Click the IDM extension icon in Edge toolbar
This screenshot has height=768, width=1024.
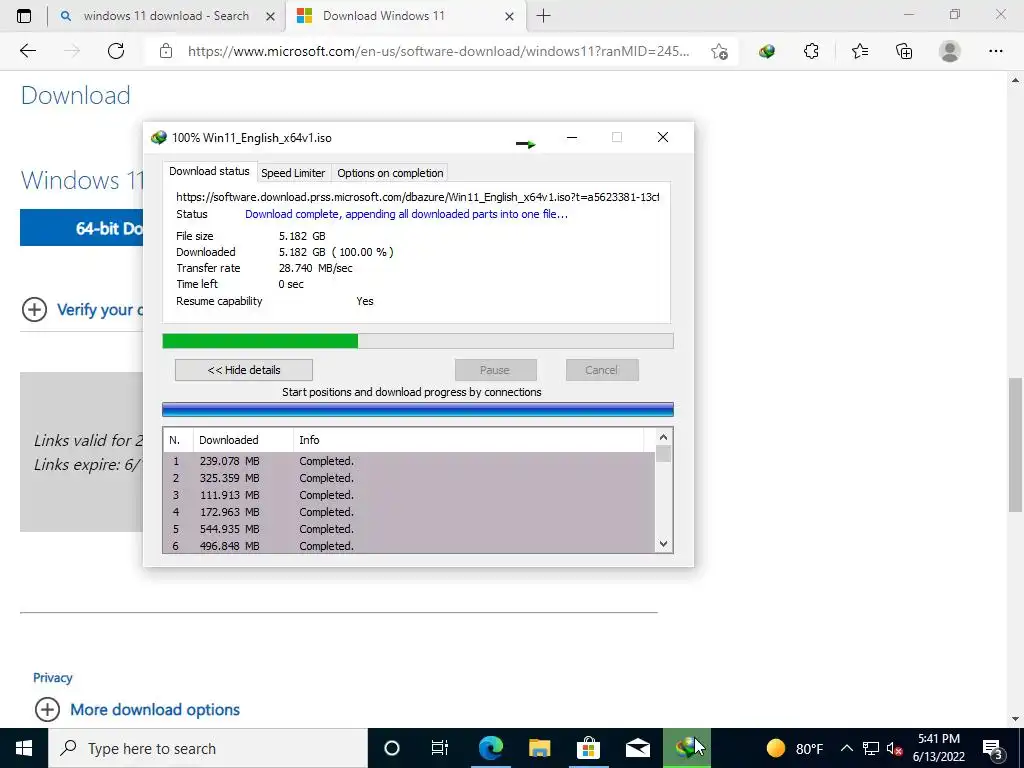(767, 51)
